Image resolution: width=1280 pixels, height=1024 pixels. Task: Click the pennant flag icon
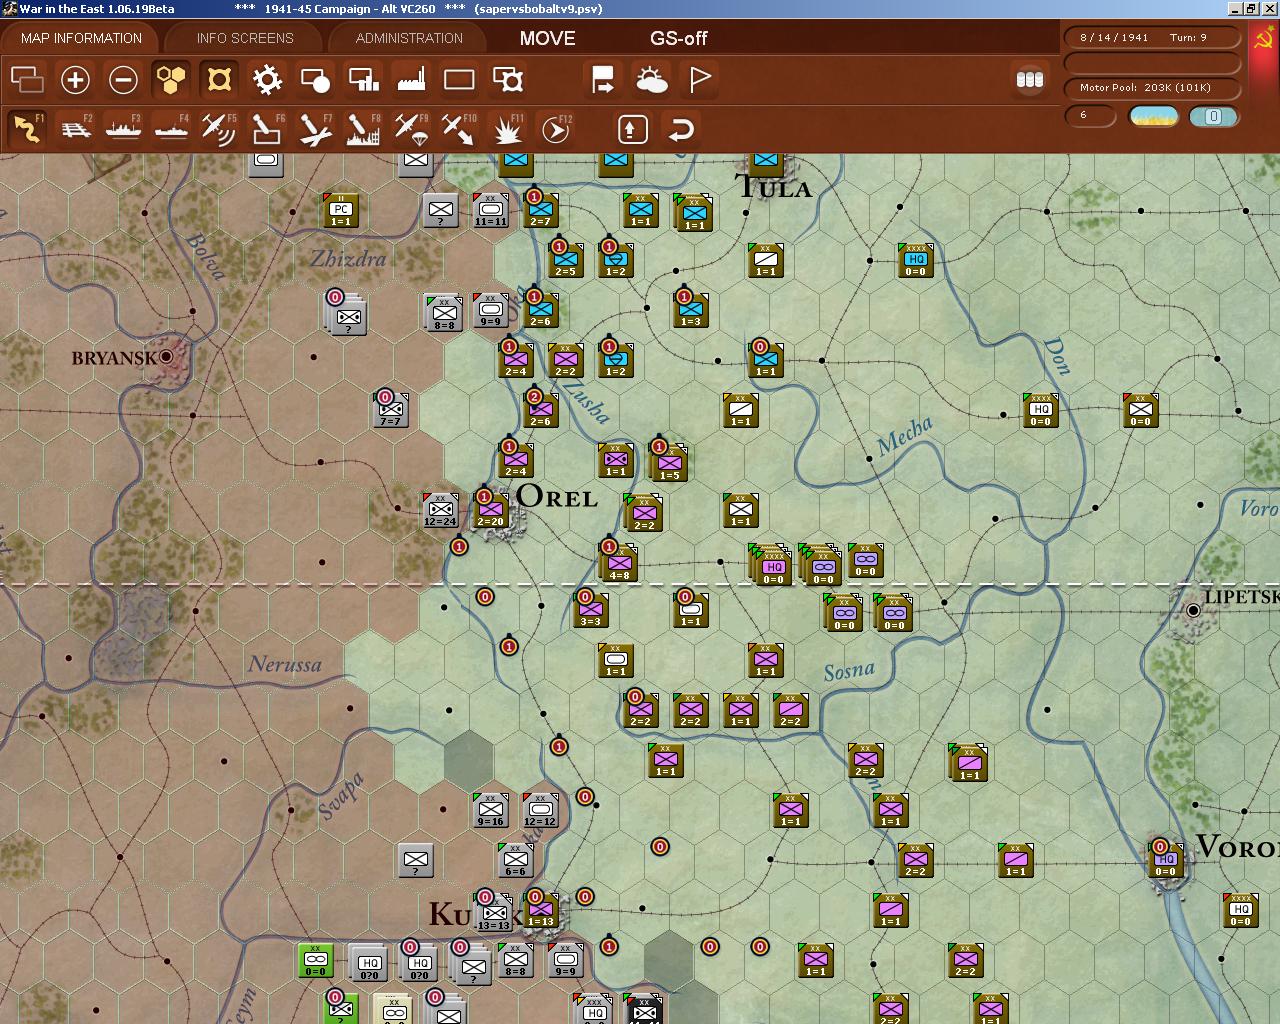[x=700, y=79]
